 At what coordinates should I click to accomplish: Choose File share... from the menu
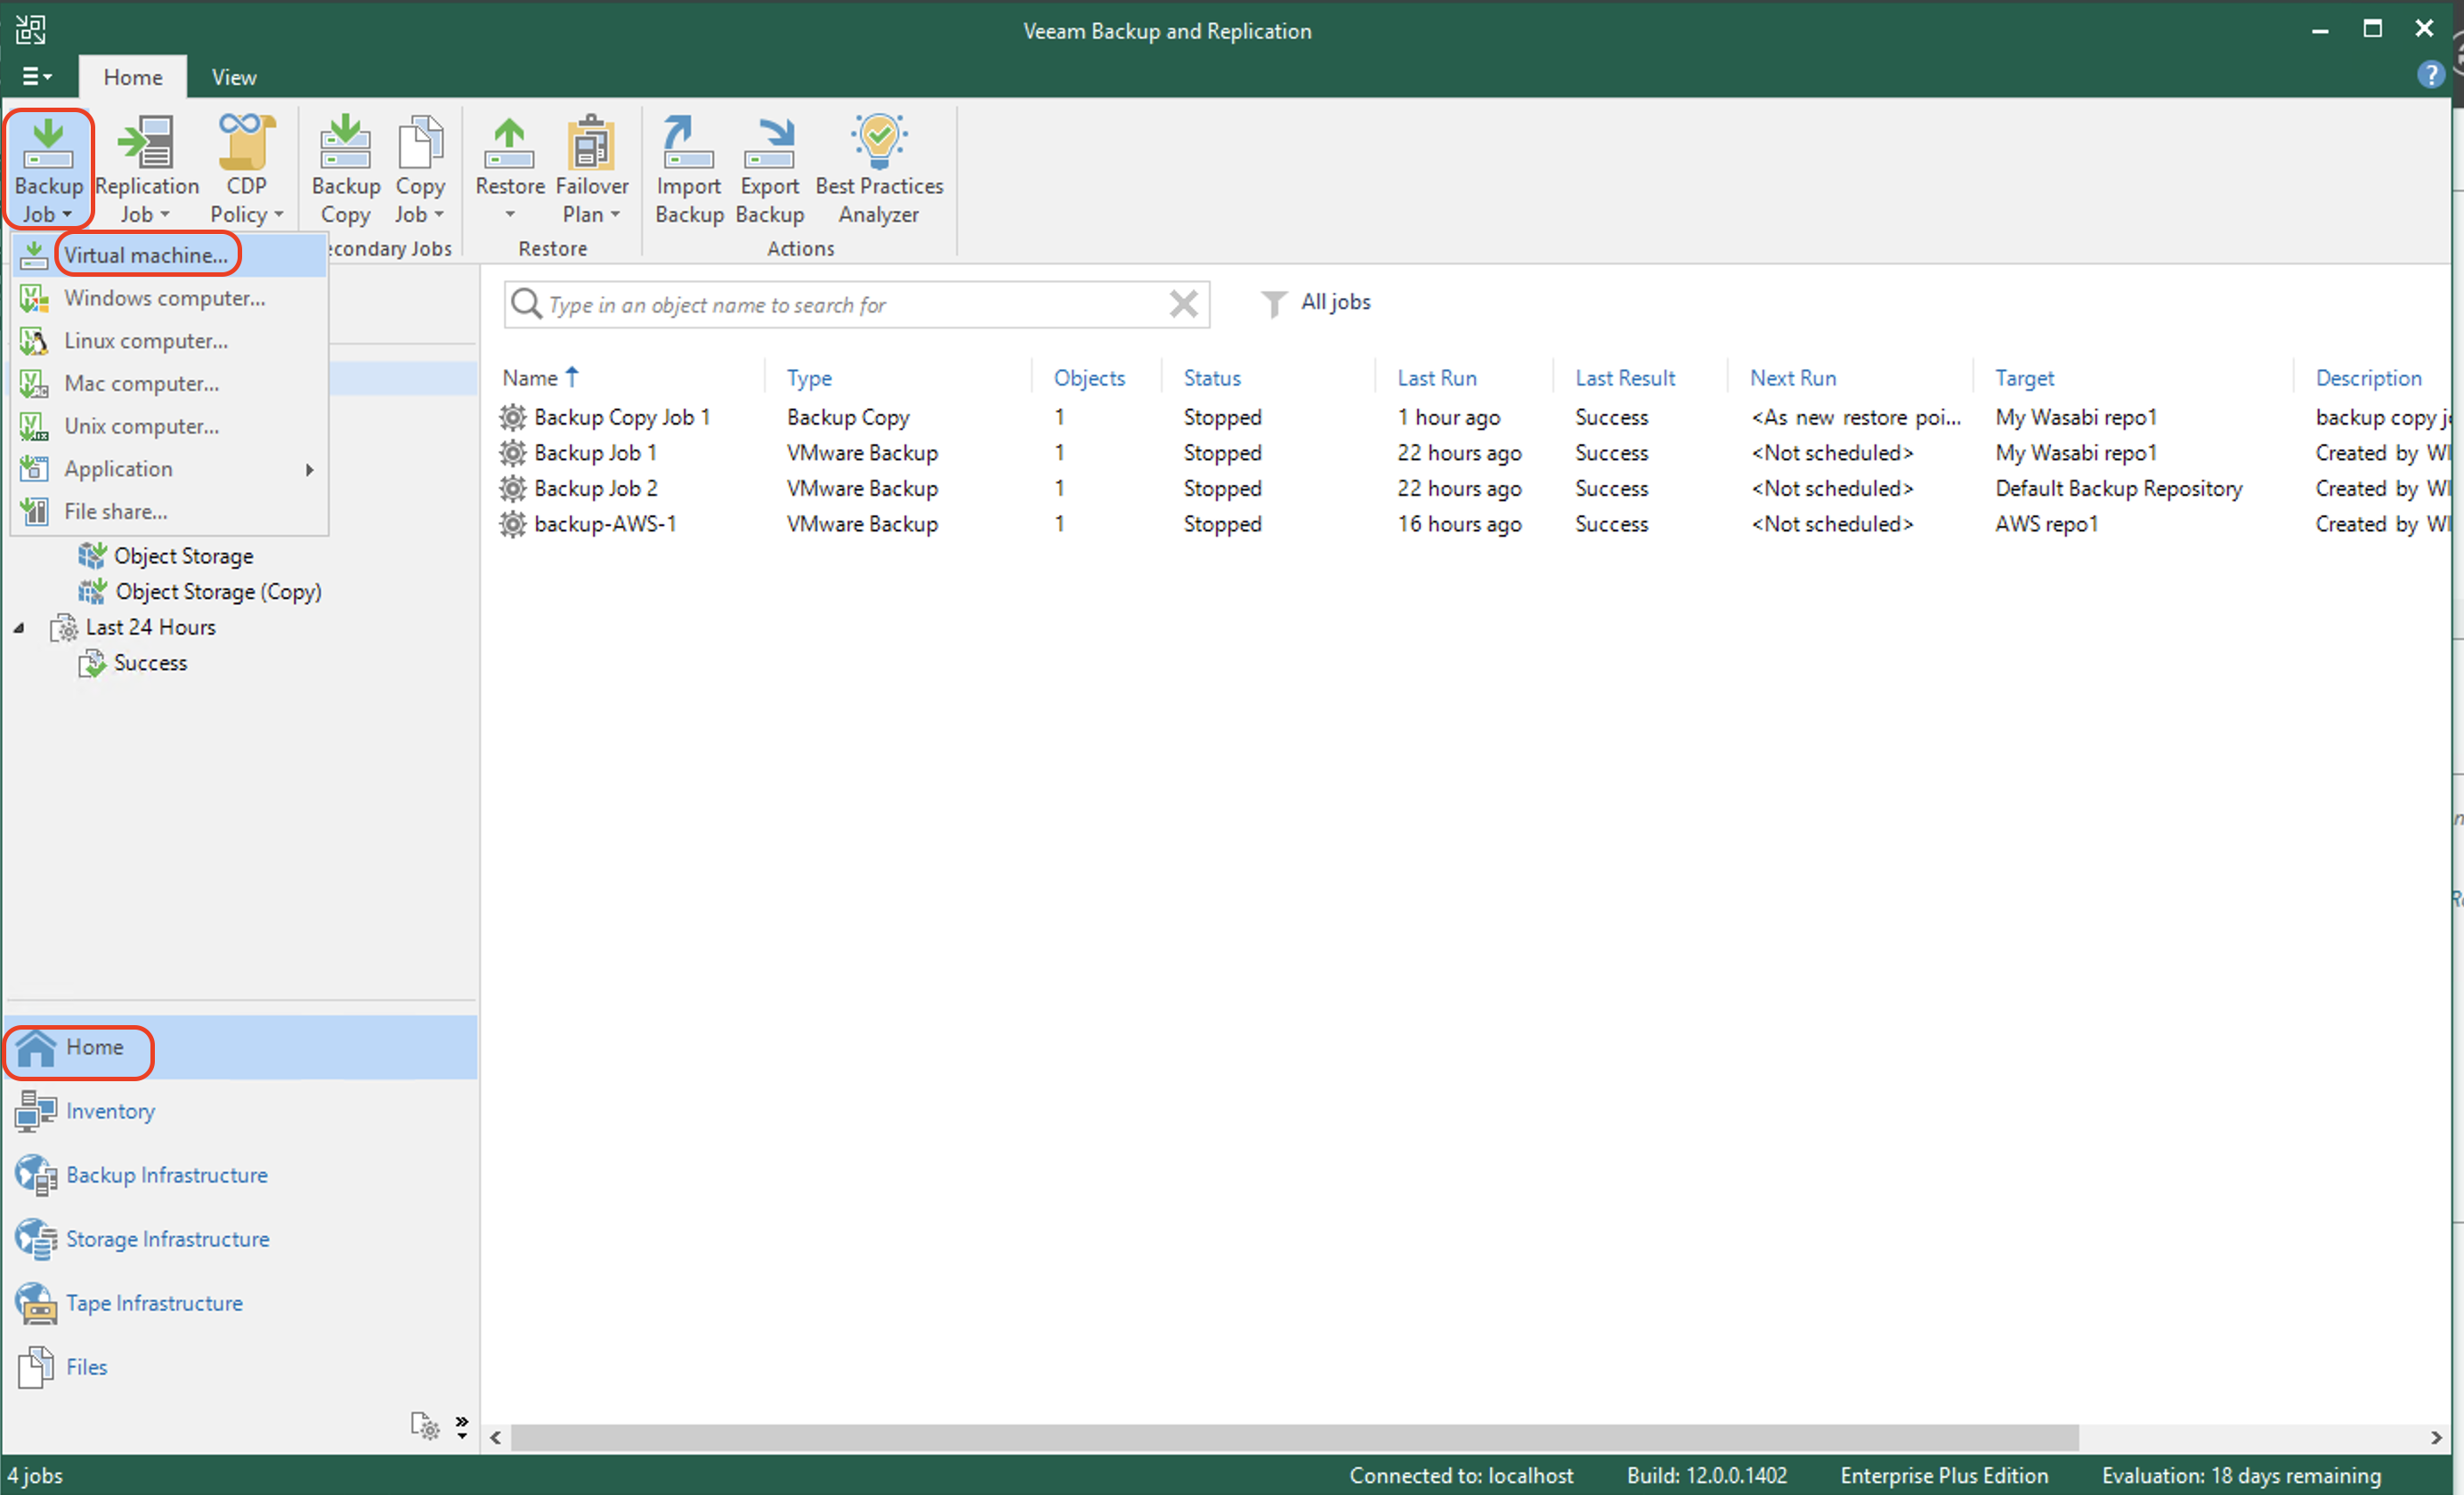click(170, 512)
